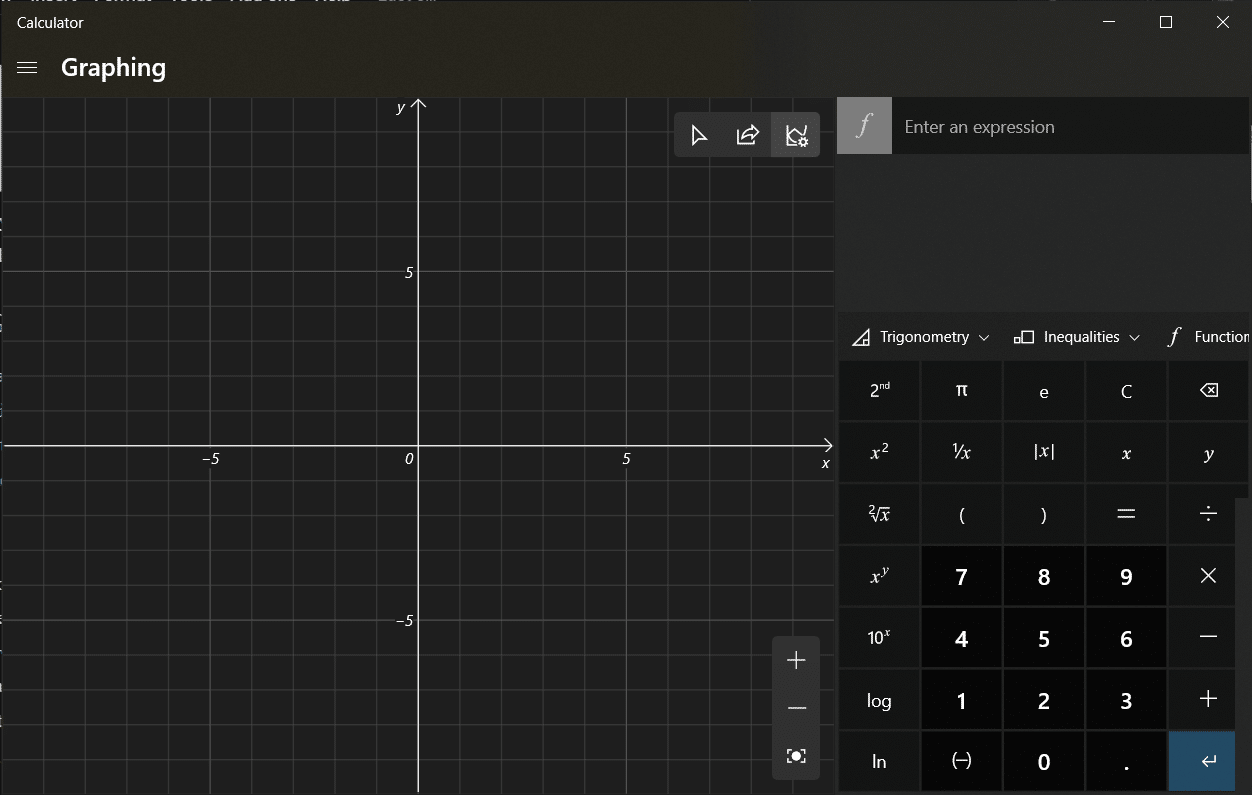
Task: Select the graph tracing cursor tool
Action: pyautogui.click(x=699, y=136)
